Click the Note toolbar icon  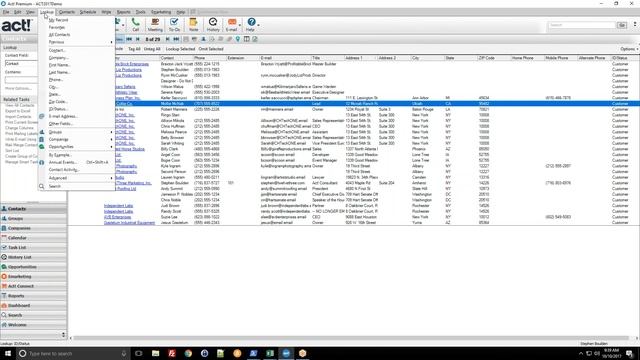(193, 23)
